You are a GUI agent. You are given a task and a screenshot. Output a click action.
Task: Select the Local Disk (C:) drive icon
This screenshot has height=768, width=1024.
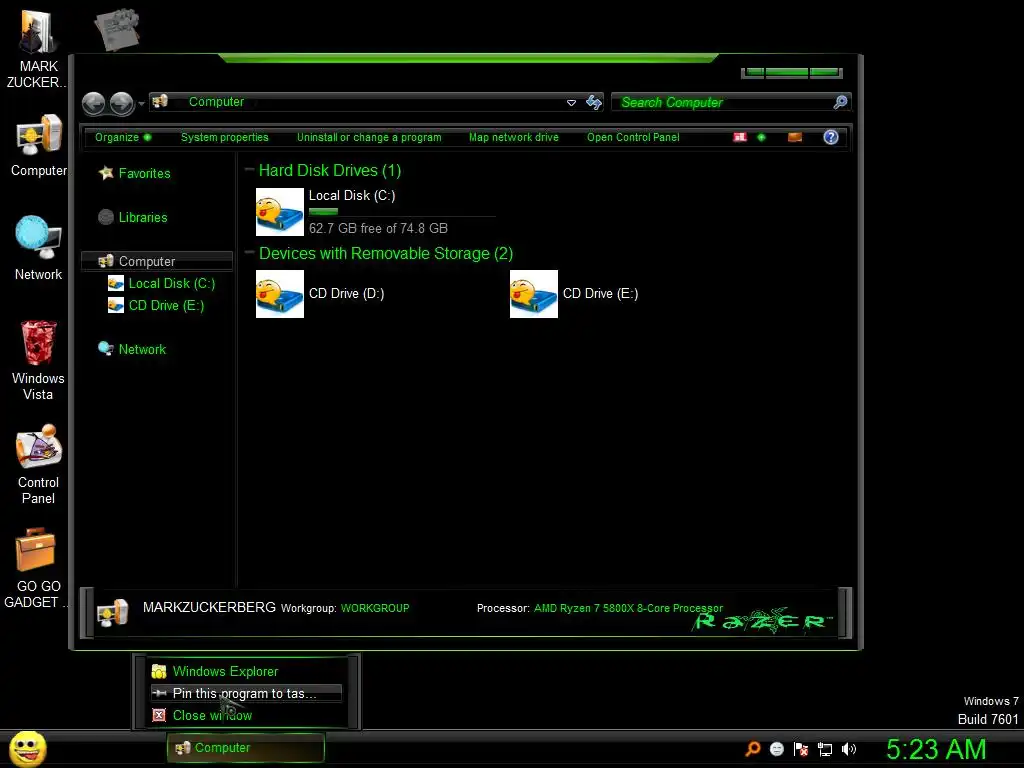tap(280, 212)
